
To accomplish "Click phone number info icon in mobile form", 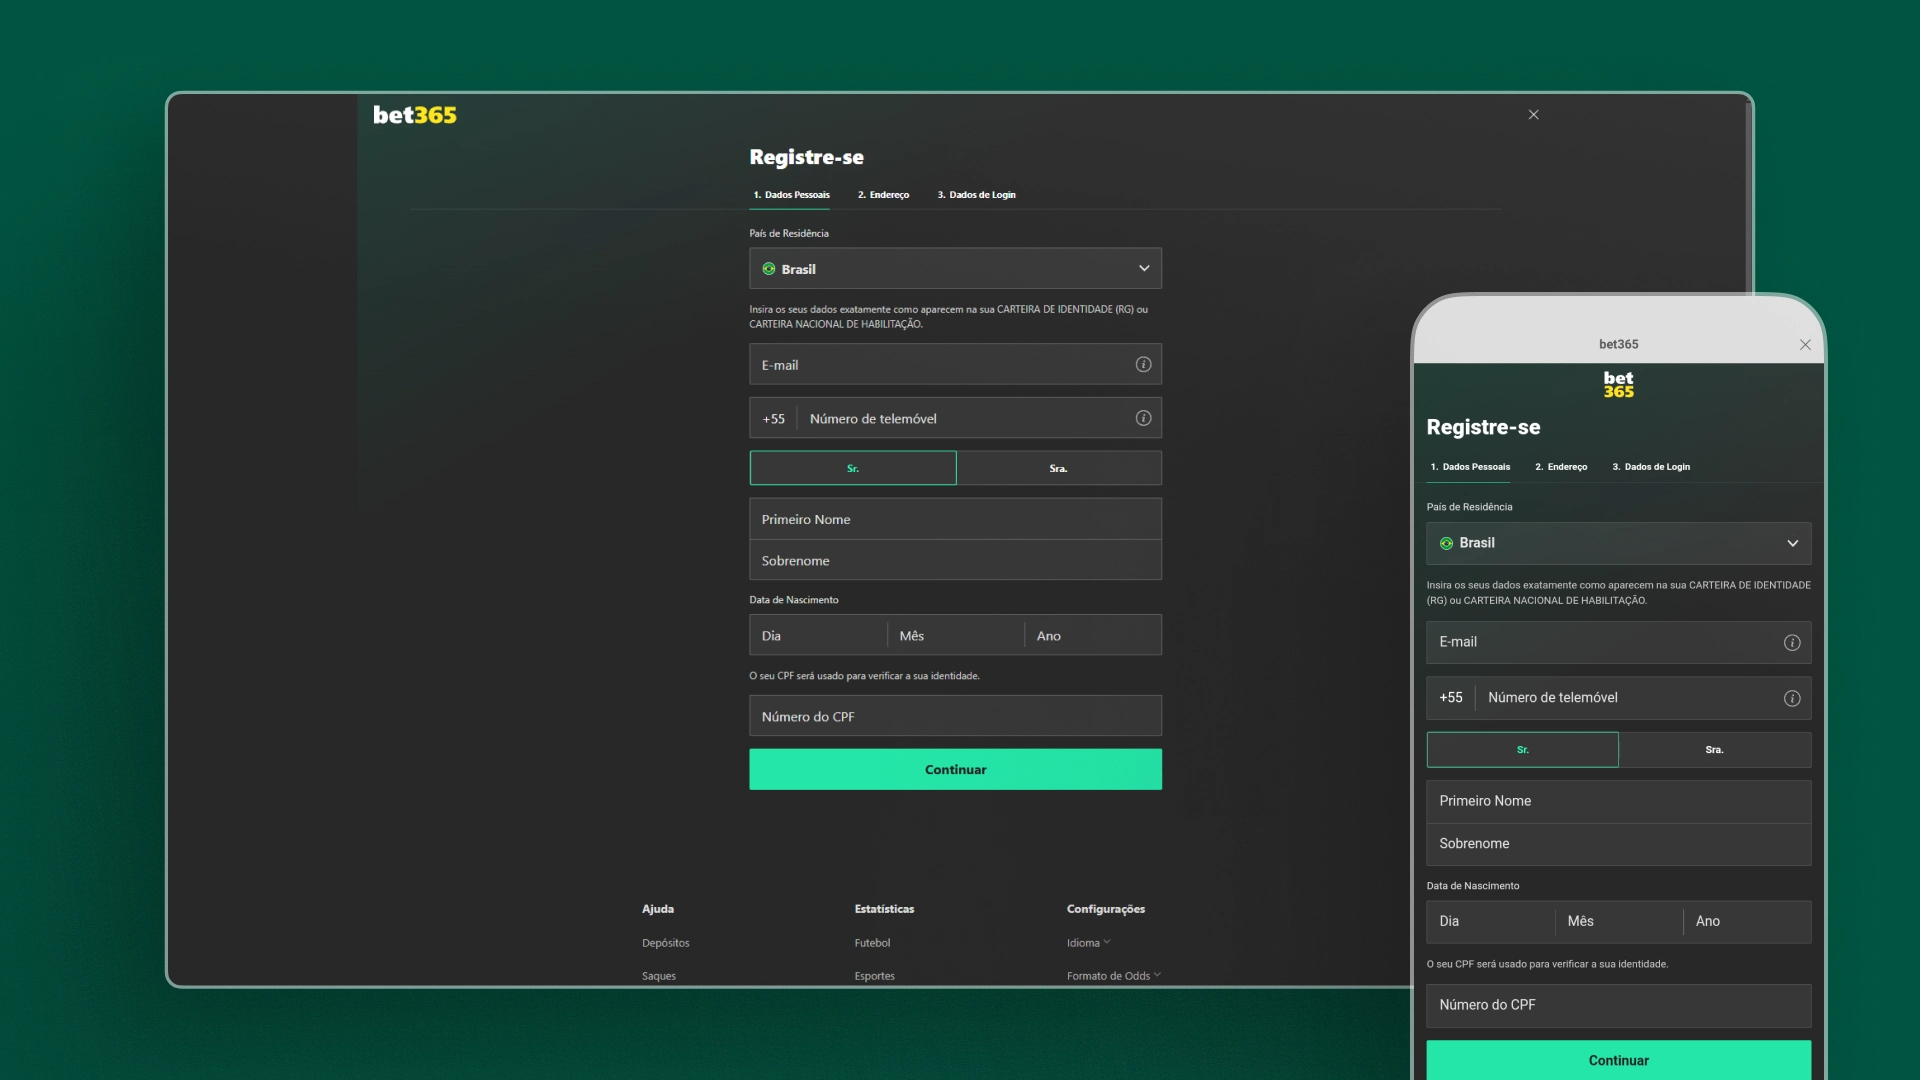I will 1792,698.
